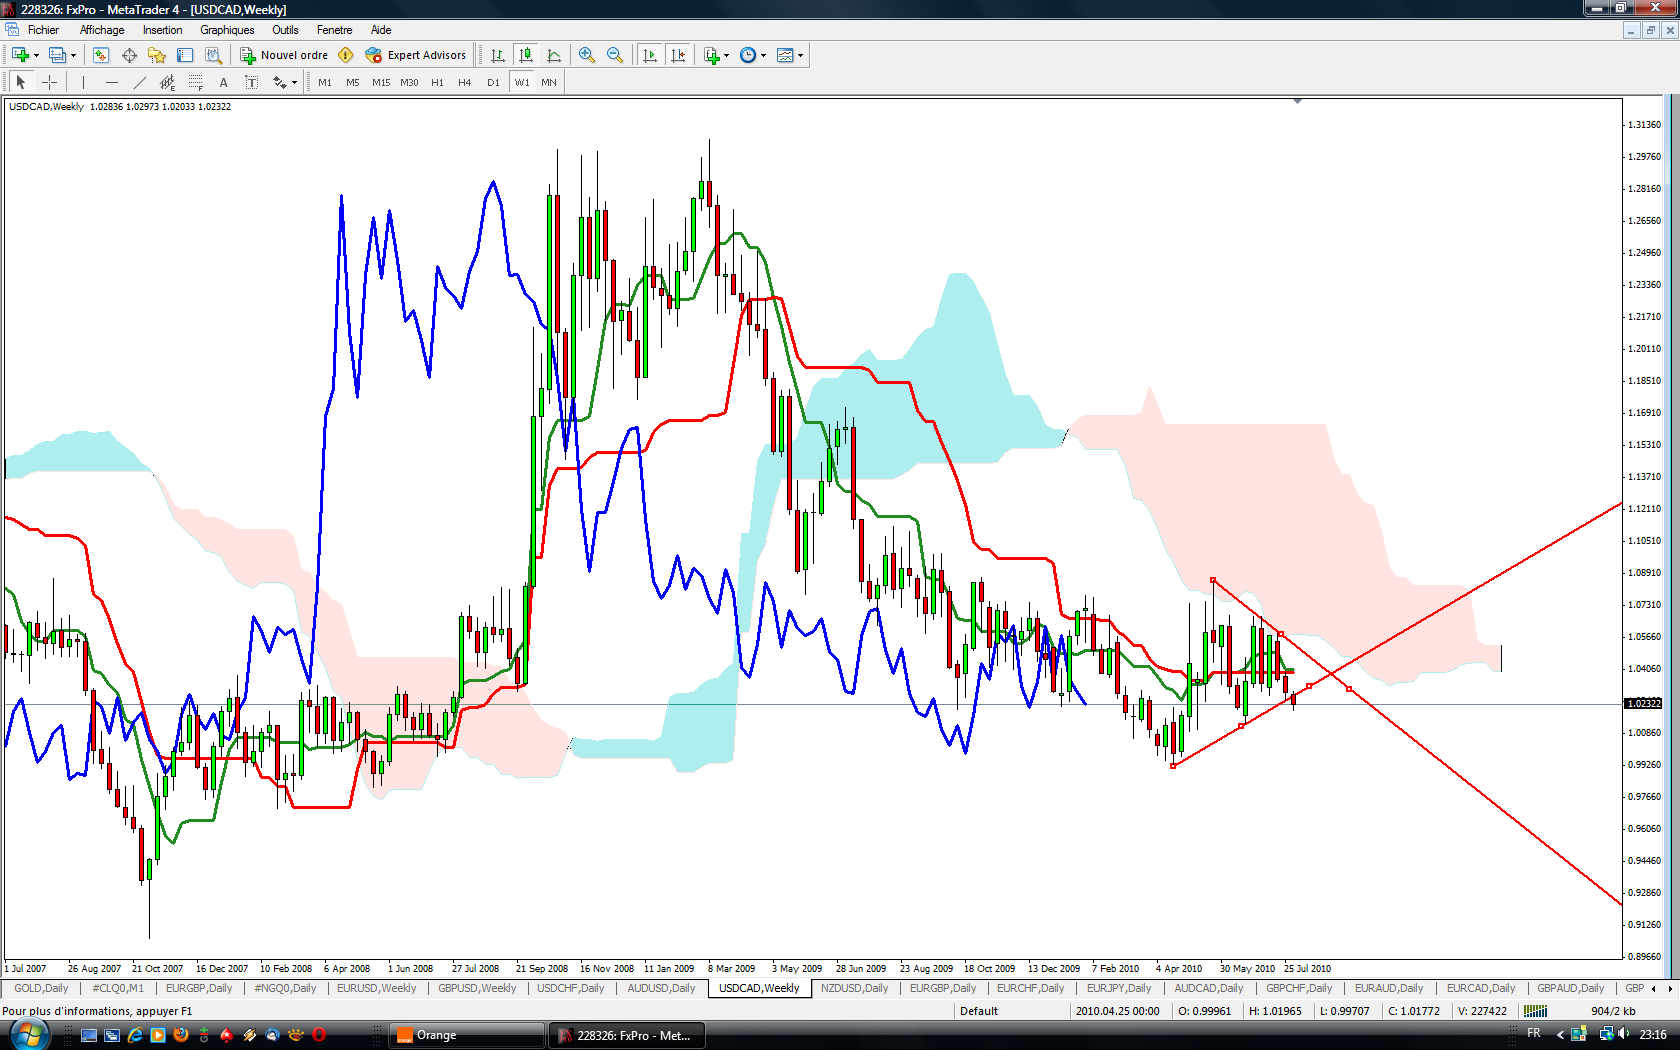
Task: Click the Zoom In magnifier icon
Action: pyautogui.click(x=587, y=55)
